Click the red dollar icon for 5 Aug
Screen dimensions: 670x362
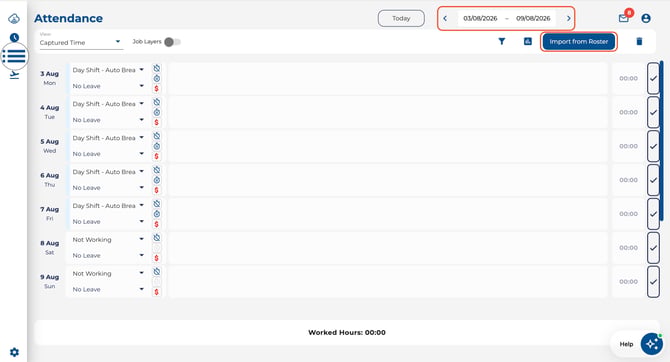pyautogui.click(x=156, y=156)
